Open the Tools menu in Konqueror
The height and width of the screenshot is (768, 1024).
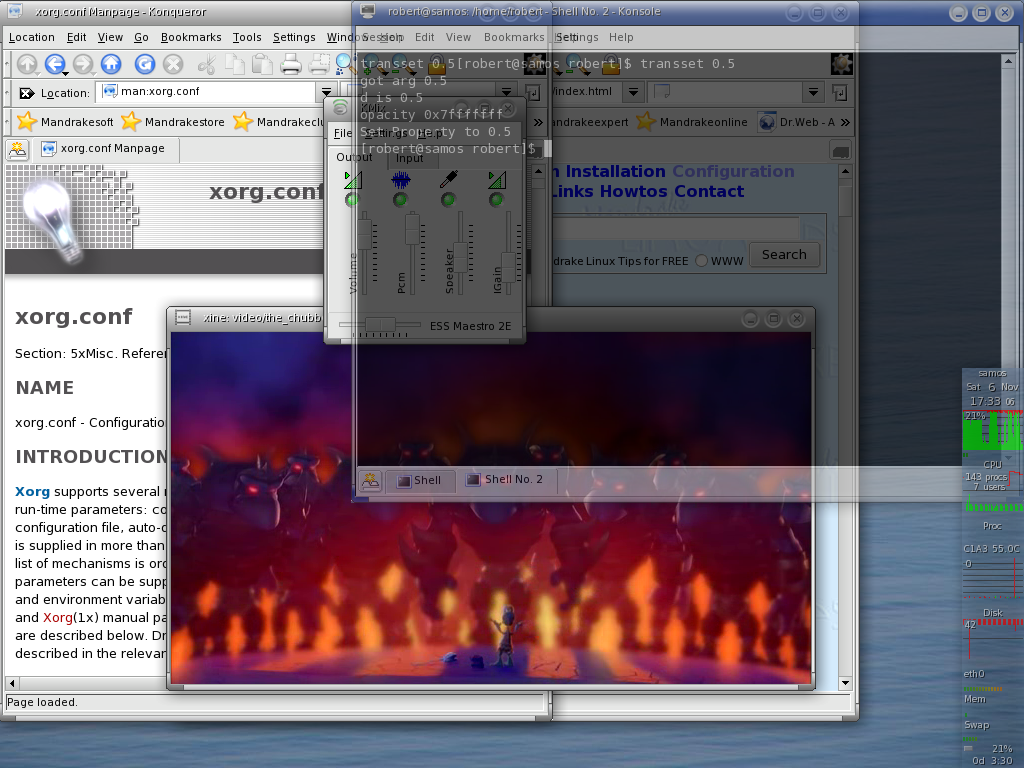coord(247,37)
